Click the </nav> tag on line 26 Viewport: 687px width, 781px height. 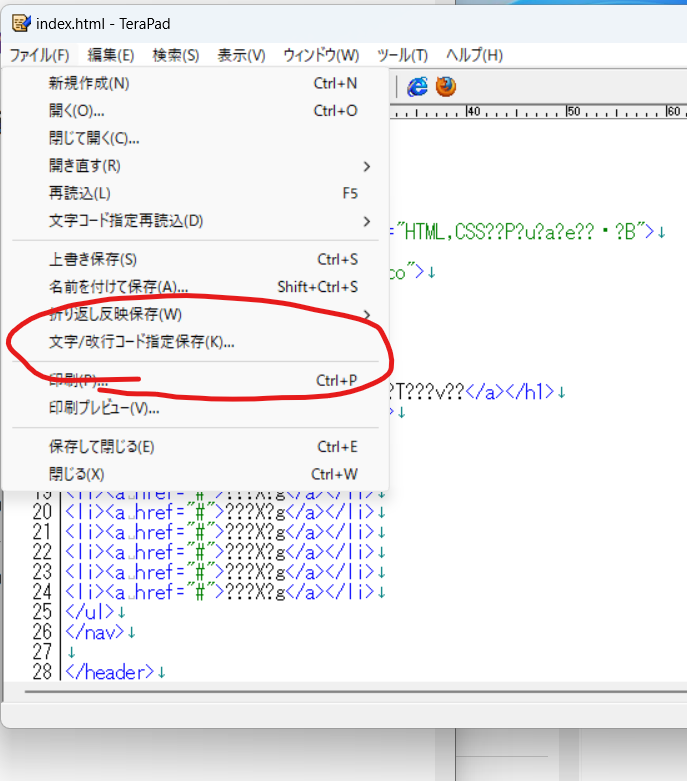pos(95,633)
